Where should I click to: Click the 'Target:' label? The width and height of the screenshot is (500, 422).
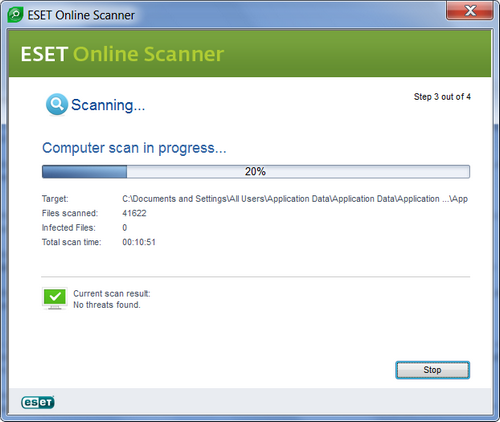(x=55, y=199)
